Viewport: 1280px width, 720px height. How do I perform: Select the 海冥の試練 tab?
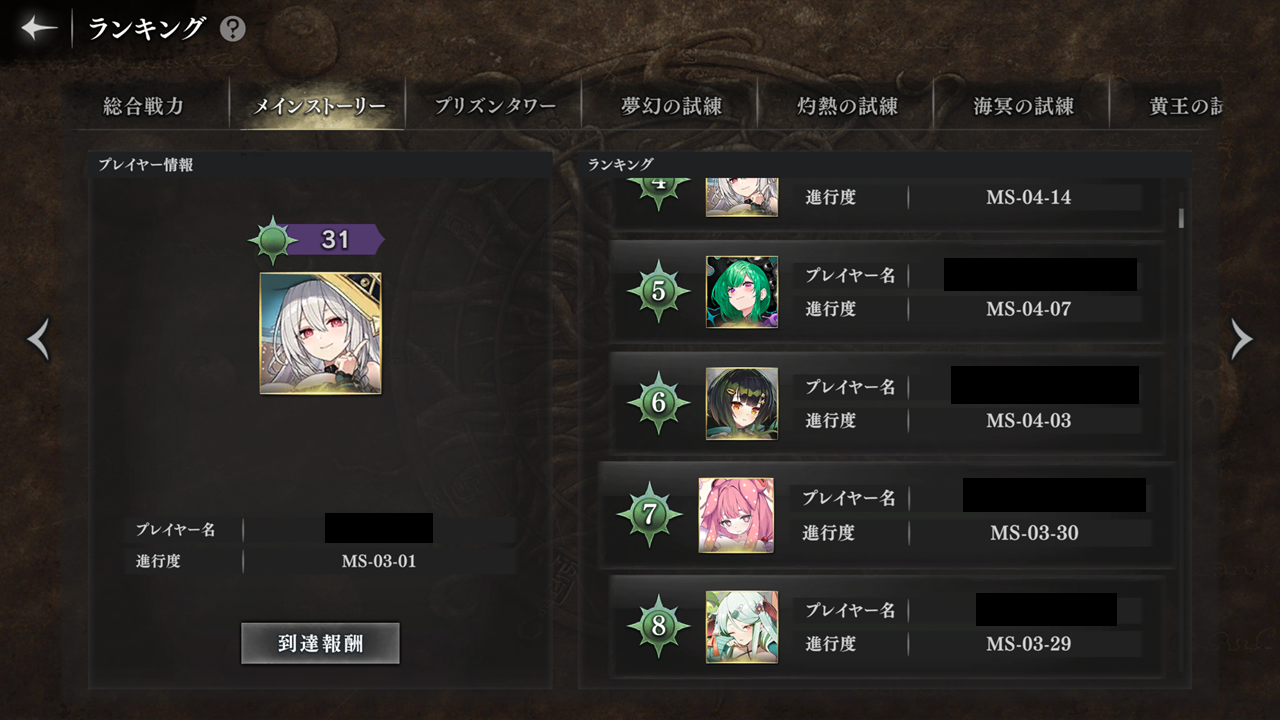coord(1022,107)
